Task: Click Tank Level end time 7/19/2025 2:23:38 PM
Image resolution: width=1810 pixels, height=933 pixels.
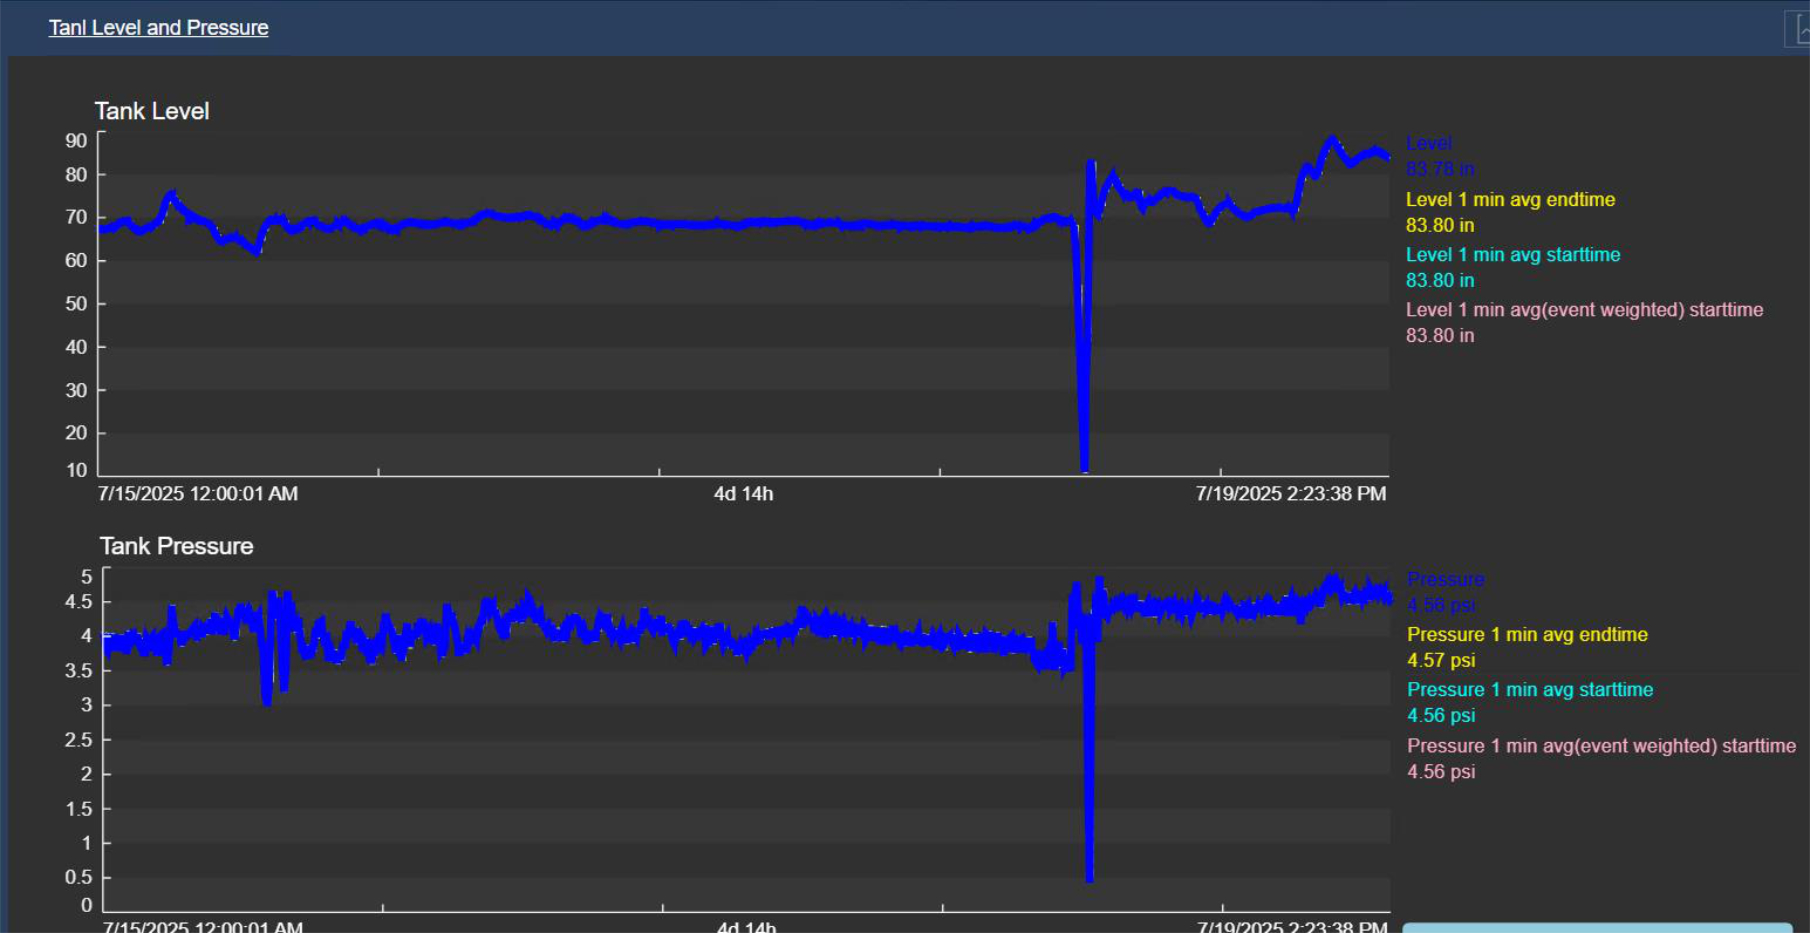Action: [x=1291, y=493]
